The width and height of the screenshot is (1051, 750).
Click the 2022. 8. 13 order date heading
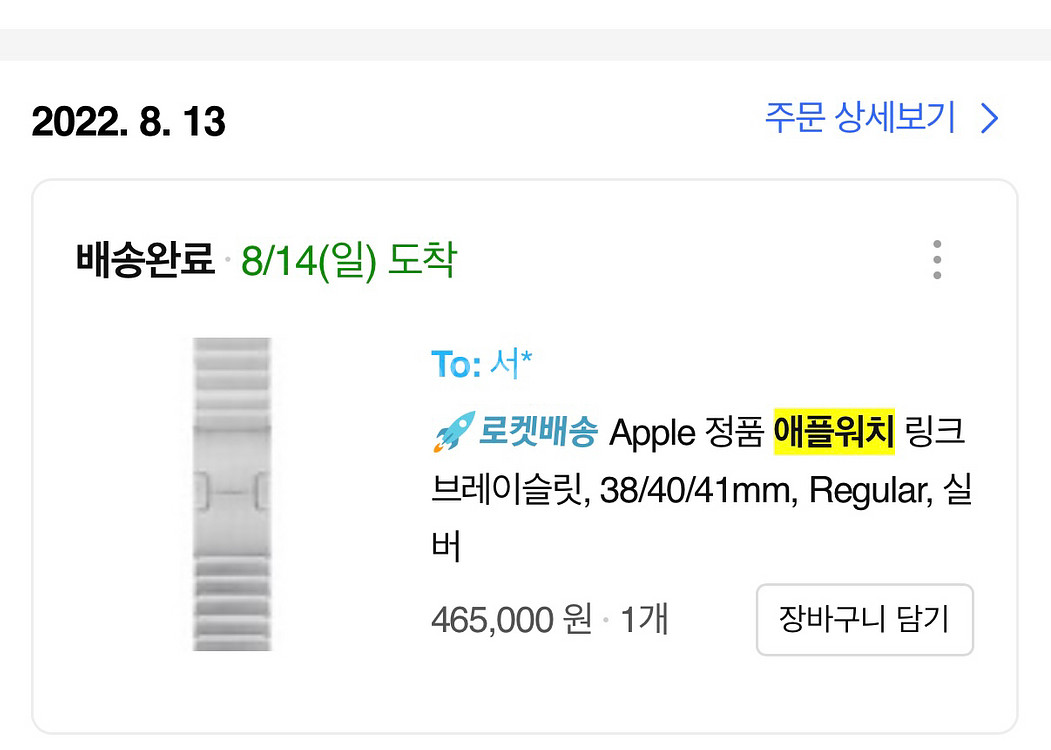click(x=129, y=123)
